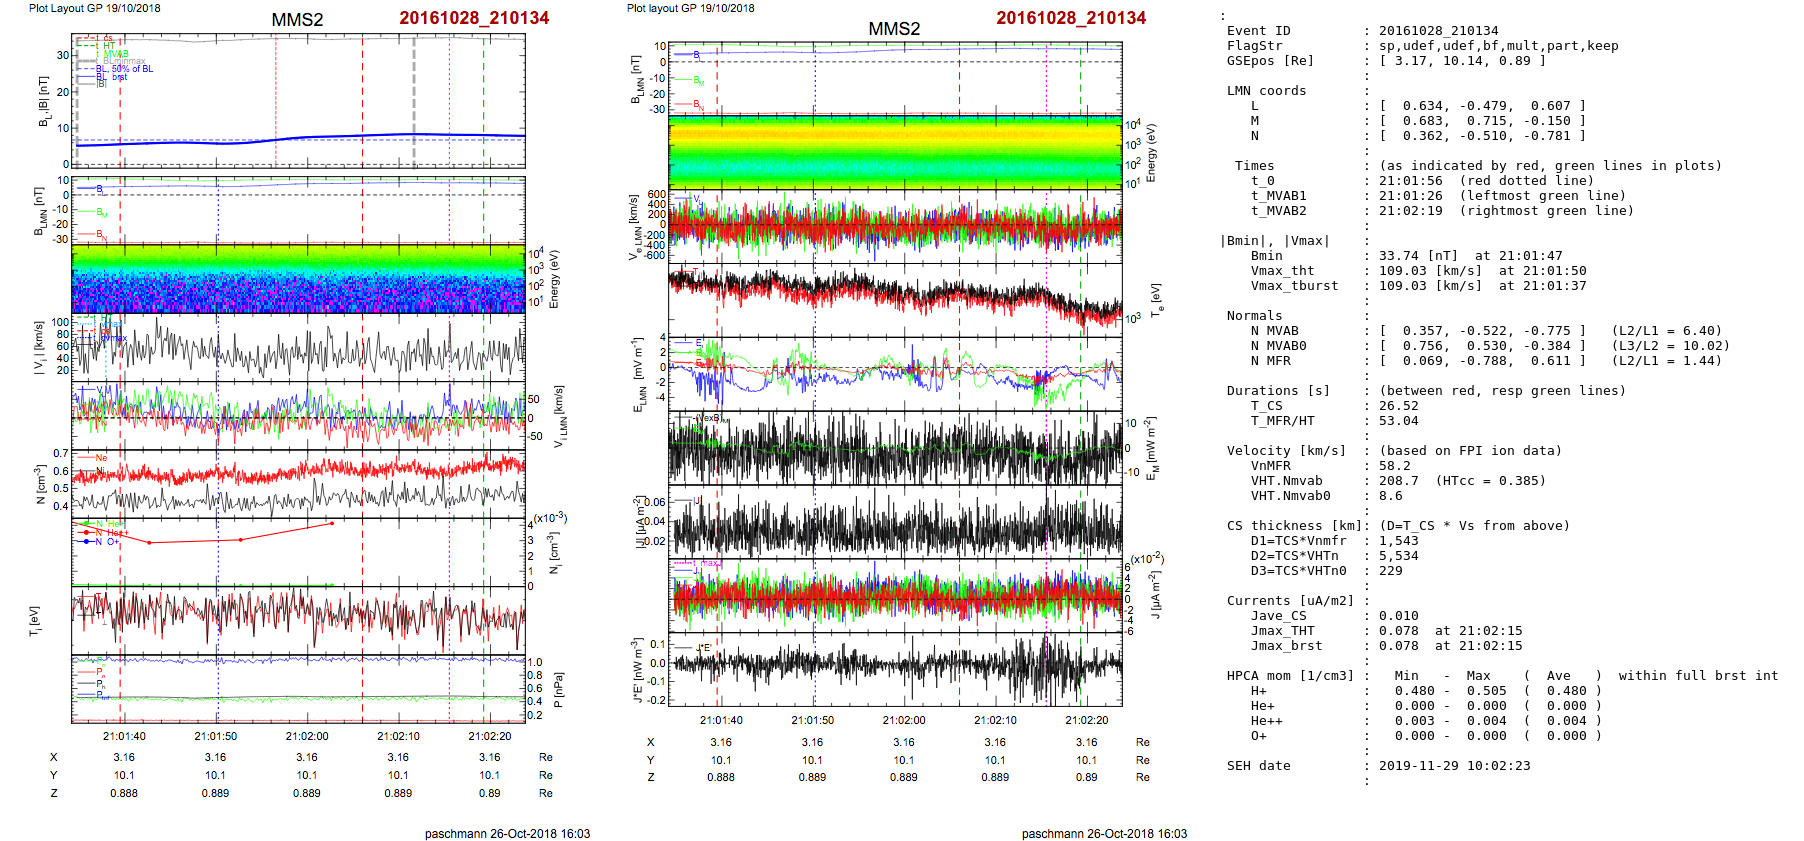Click the top-left Plot Layout GP text
This screenshot has height=841, width=1804.
click(94, 8)
